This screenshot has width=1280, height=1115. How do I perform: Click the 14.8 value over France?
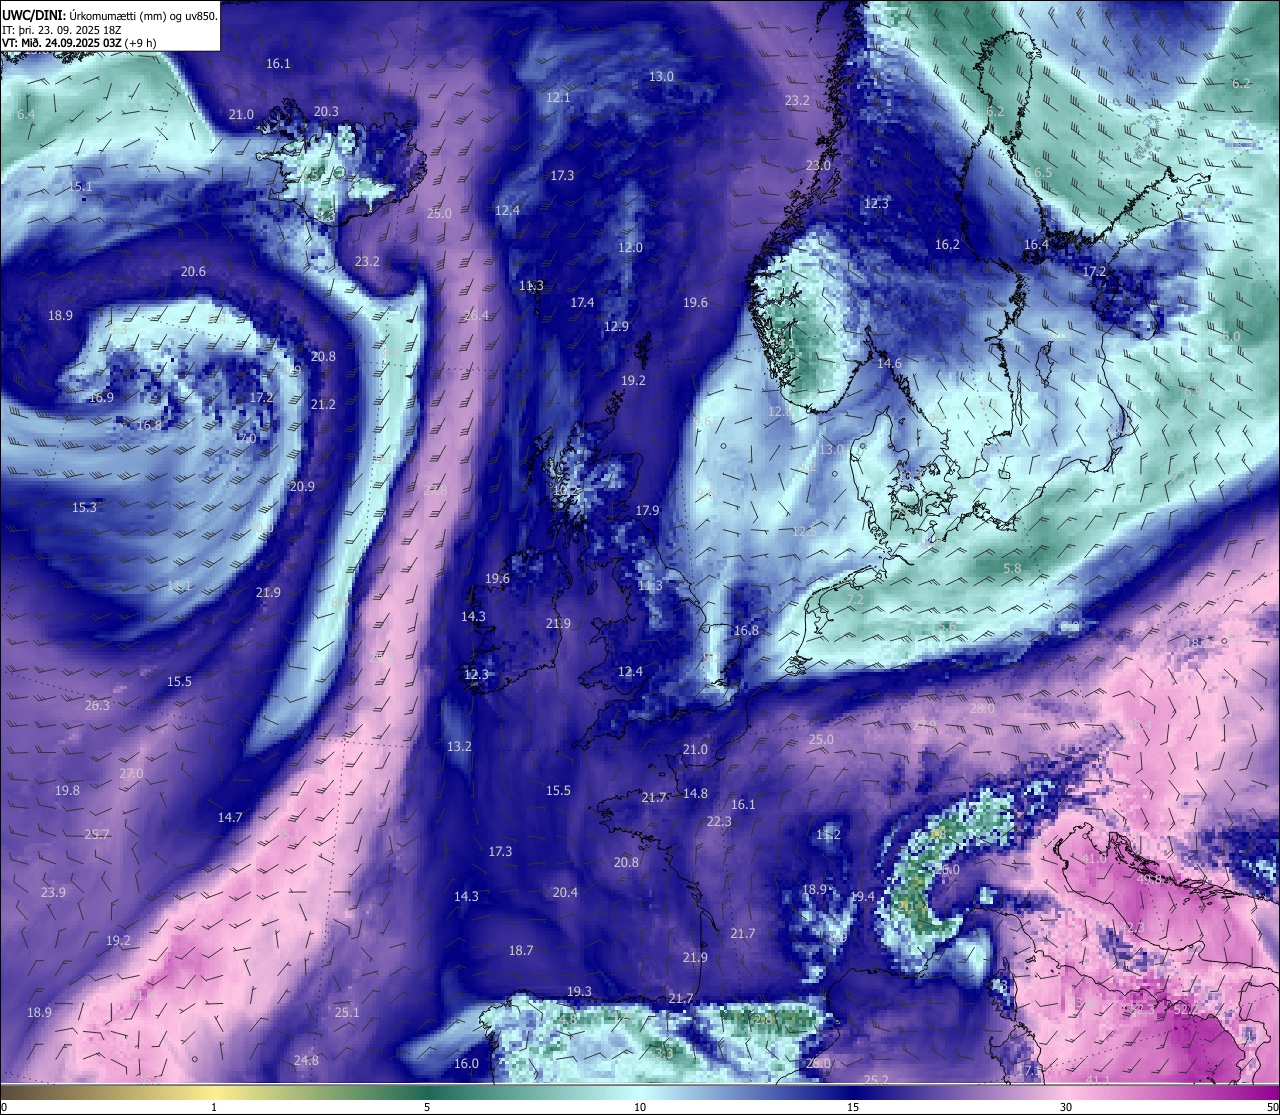click(695, 794)
